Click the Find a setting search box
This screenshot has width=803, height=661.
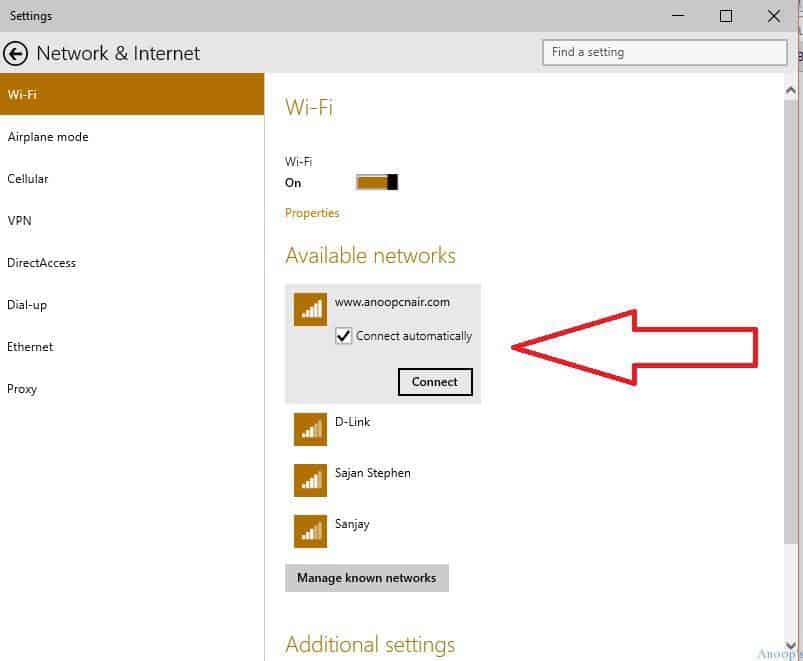pyautogui.click(x=664, y=52)
